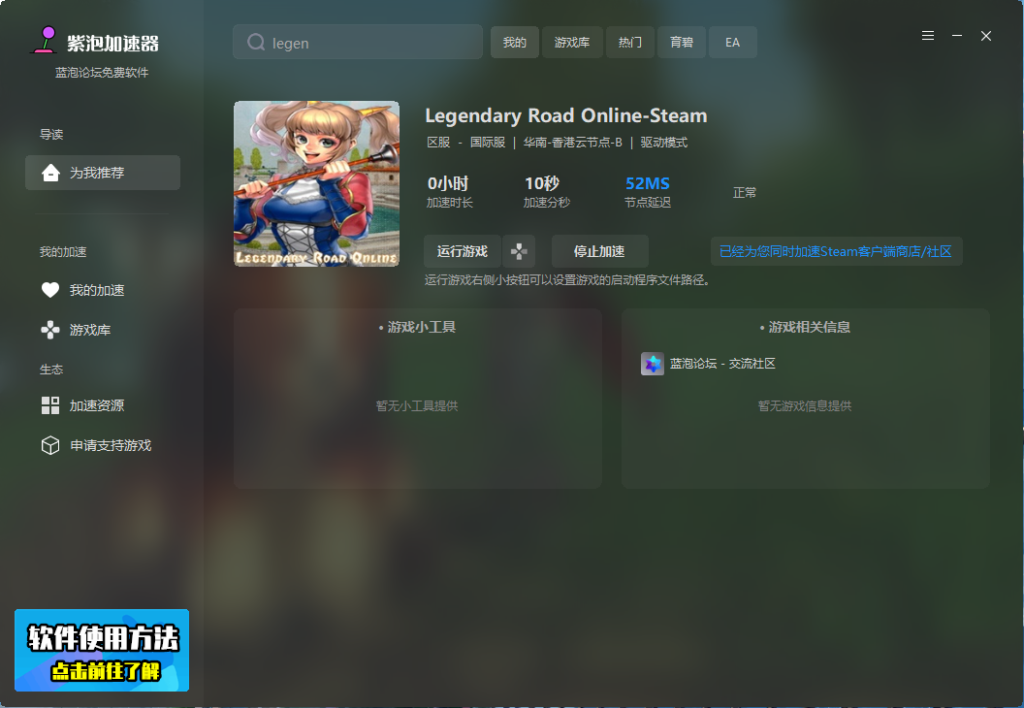This screenshot has width=1024, height=708.
Task: Click the heart icon beside 我的加速
Action: click(x=50, y=290)
